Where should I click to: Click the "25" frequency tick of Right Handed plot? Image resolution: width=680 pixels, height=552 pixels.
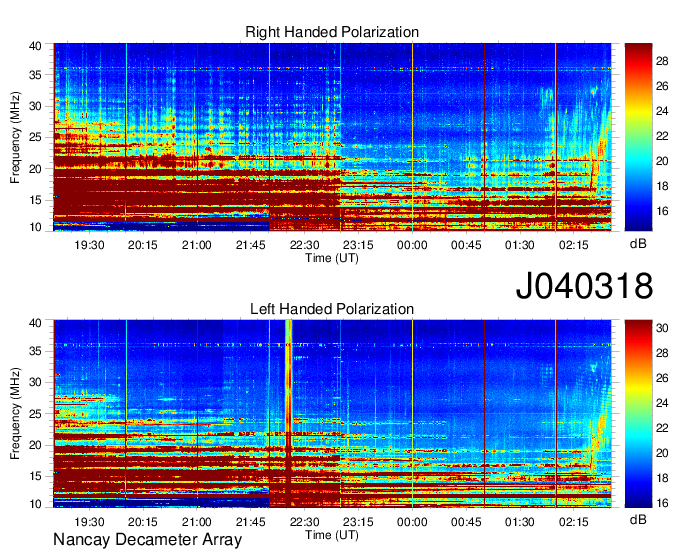coord(35,137)
